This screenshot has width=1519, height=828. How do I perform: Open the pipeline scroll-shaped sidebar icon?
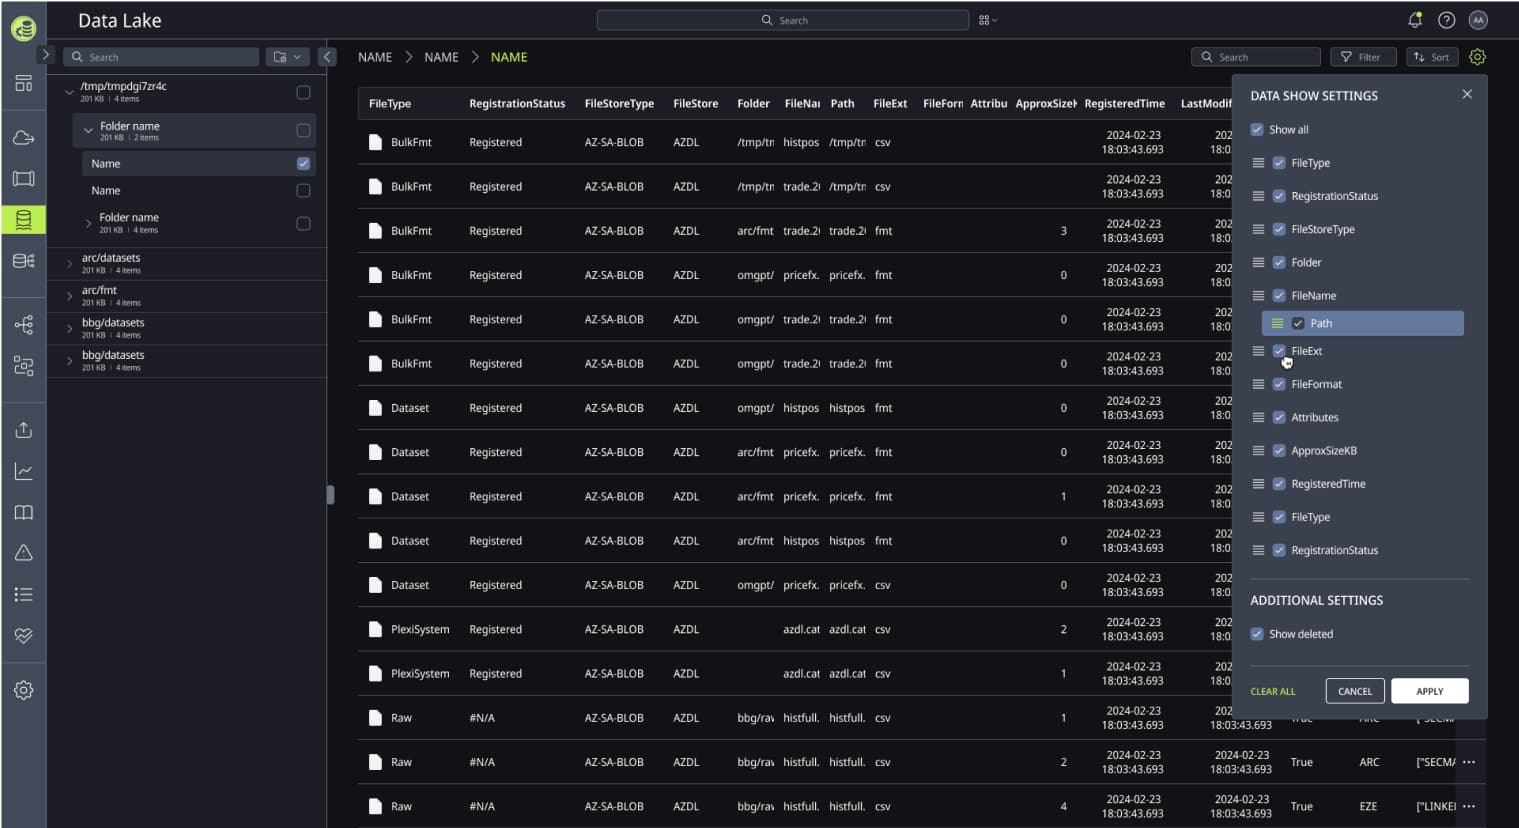24,179
